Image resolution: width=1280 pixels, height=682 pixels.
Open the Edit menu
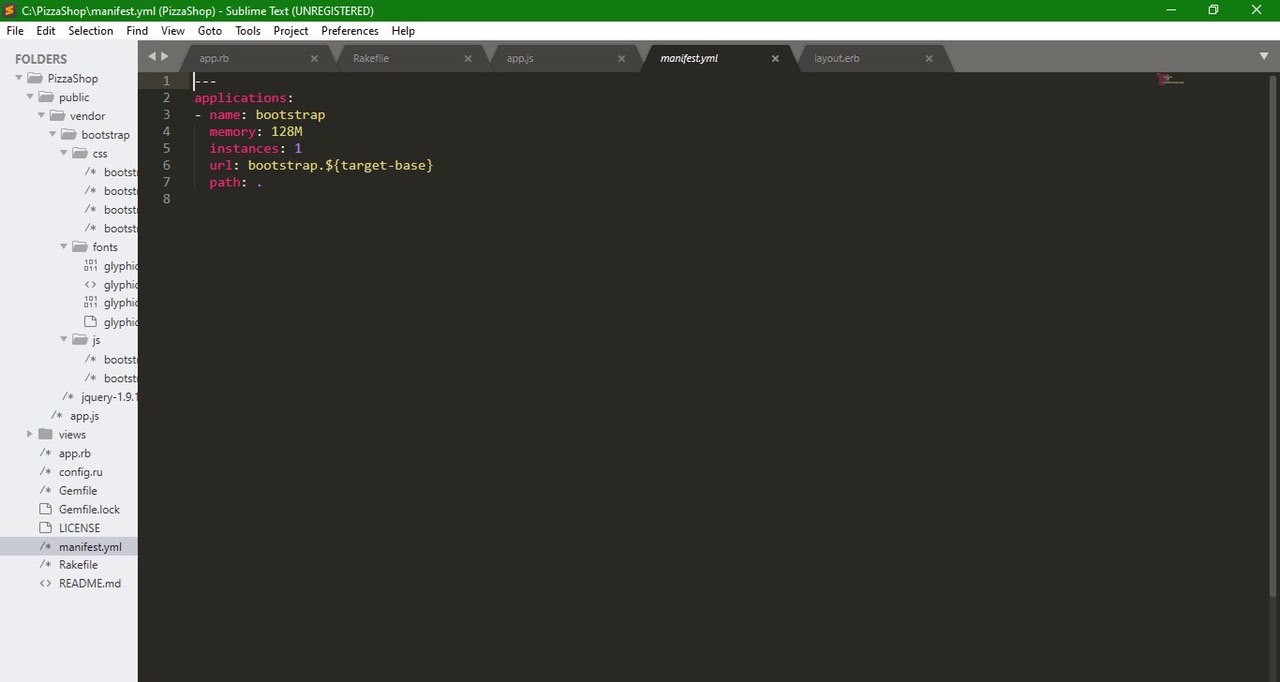(x=46, y=31)
